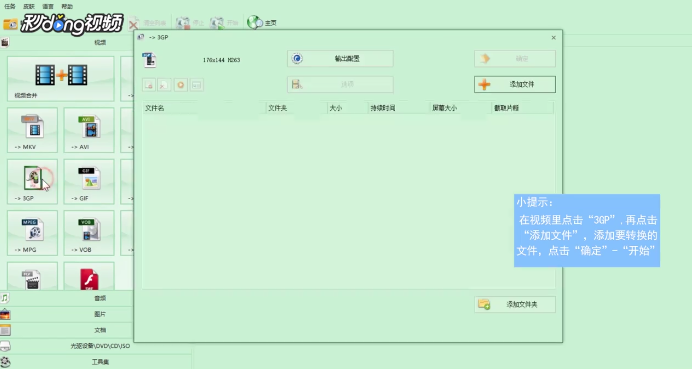
Task: Click the clear-list icon above the file list
Action: coord(165,85)
